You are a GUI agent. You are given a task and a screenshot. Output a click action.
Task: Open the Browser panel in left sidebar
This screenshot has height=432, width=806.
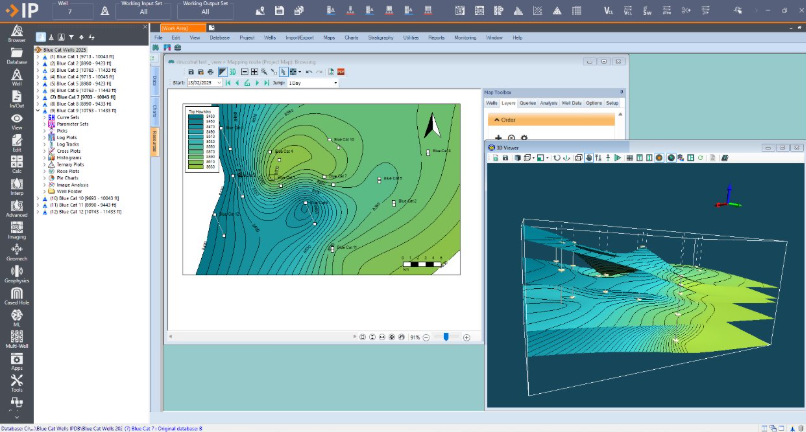tap(16, 41)
